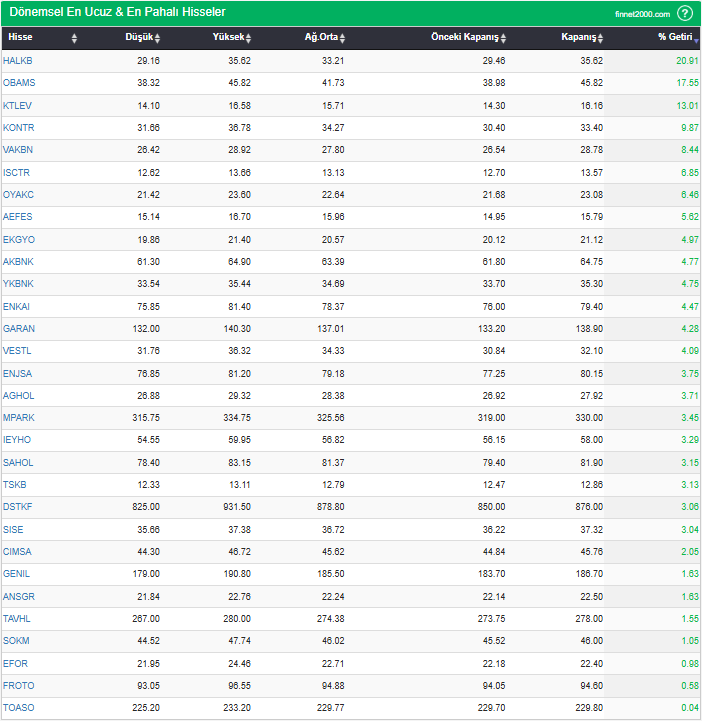702x721 pixels.
Task: Click sort arrows next to Düşük
Action: click(x=157, y=38)
